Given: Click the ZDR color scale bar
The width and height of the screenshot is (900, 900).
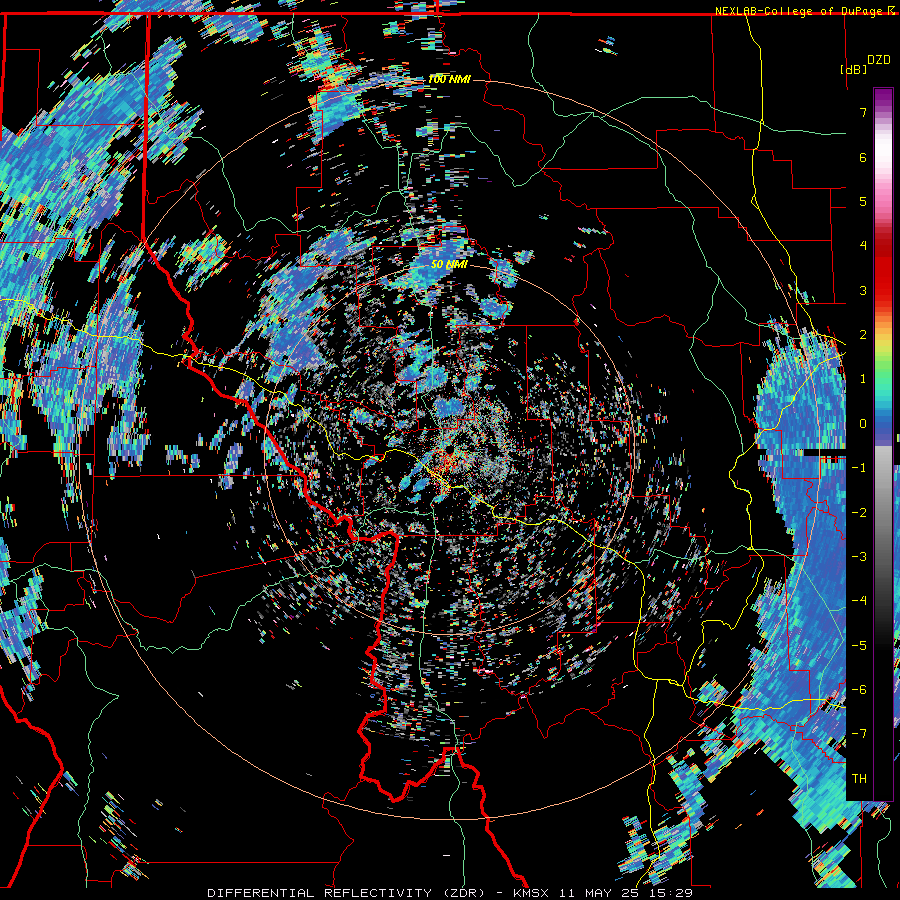Looking at the screenshot, I should click(883, 444).
